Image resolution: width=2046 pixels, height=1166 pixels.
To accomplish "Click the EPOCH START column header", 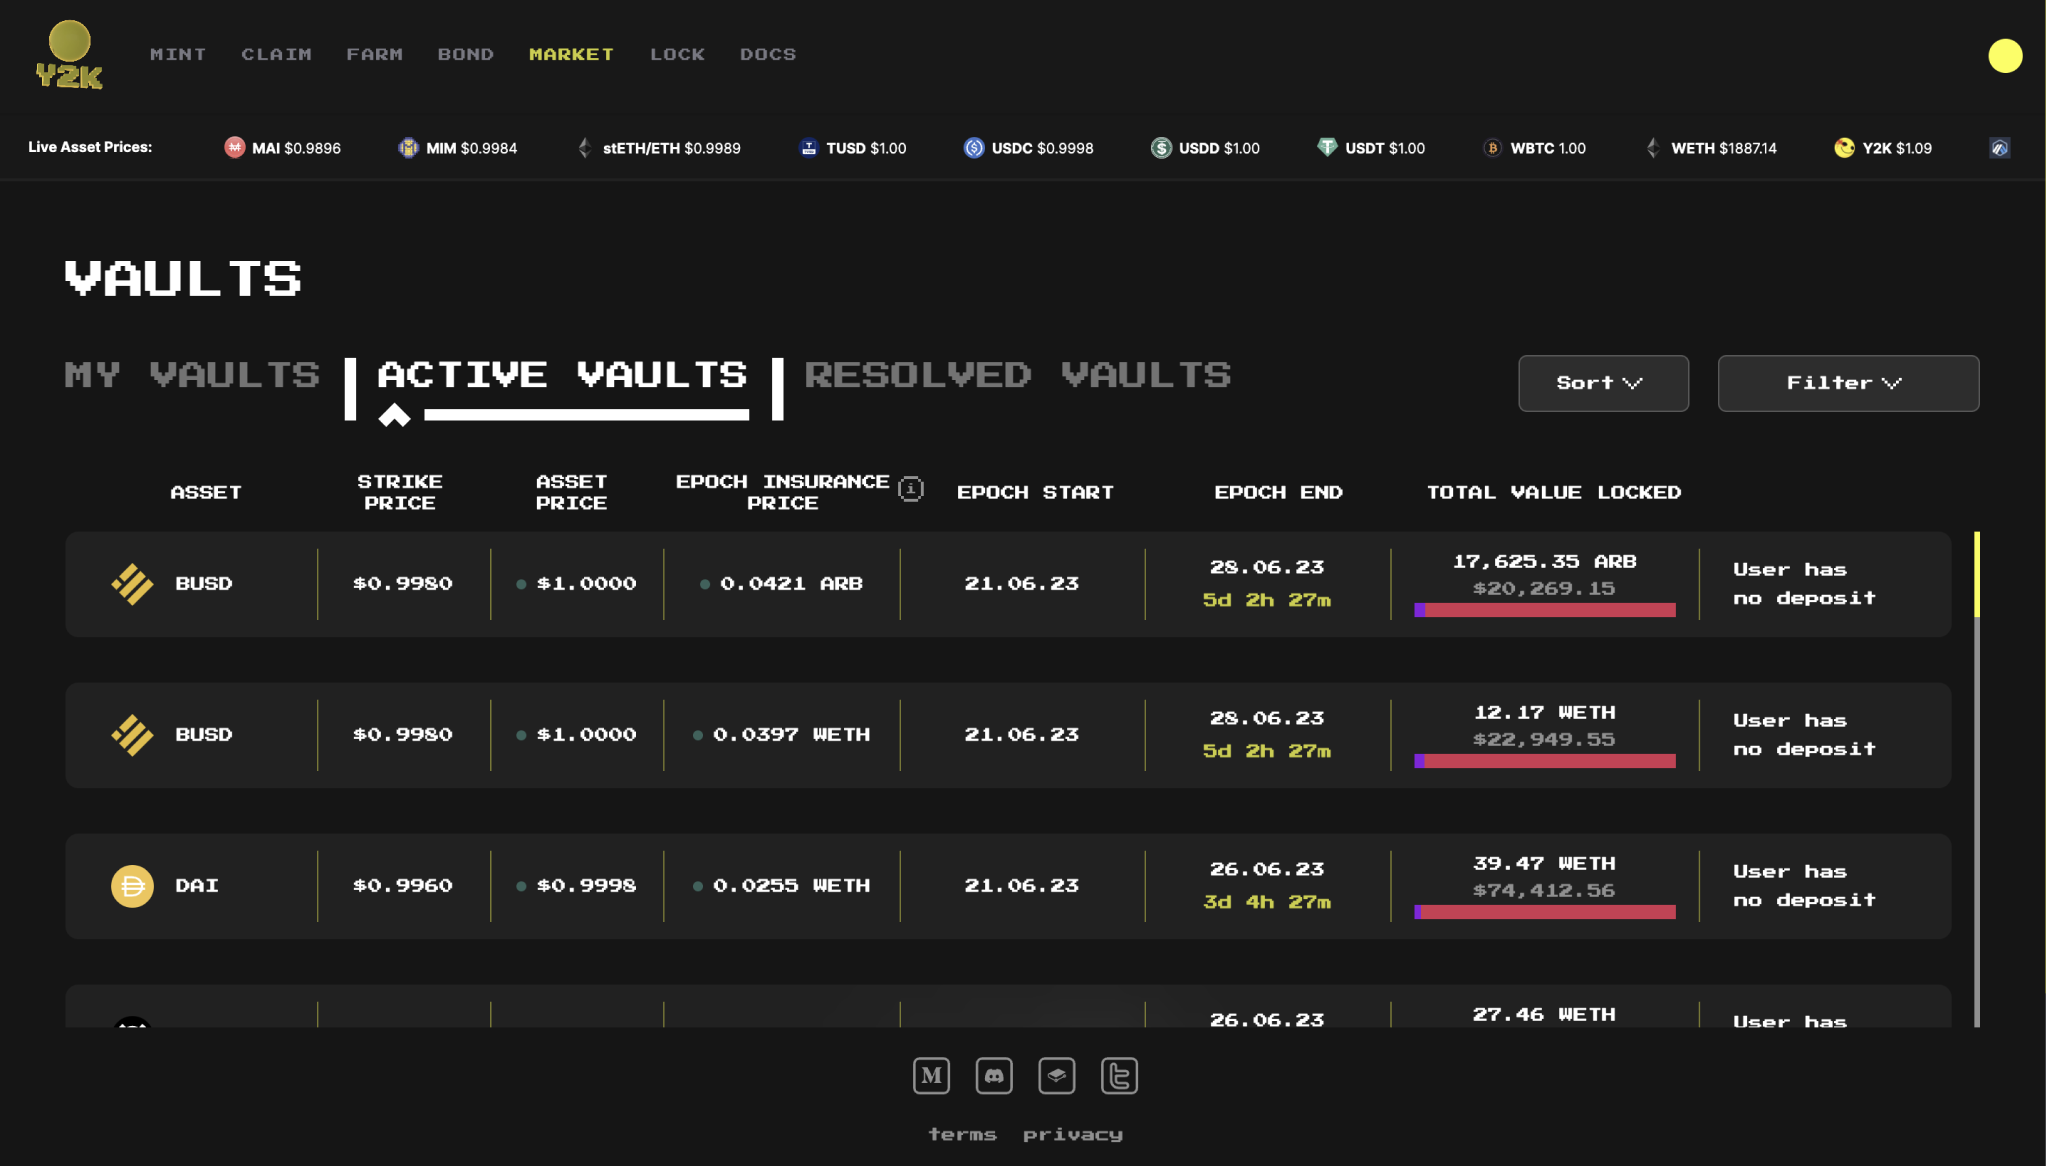I will click(x=1035, y=492).
